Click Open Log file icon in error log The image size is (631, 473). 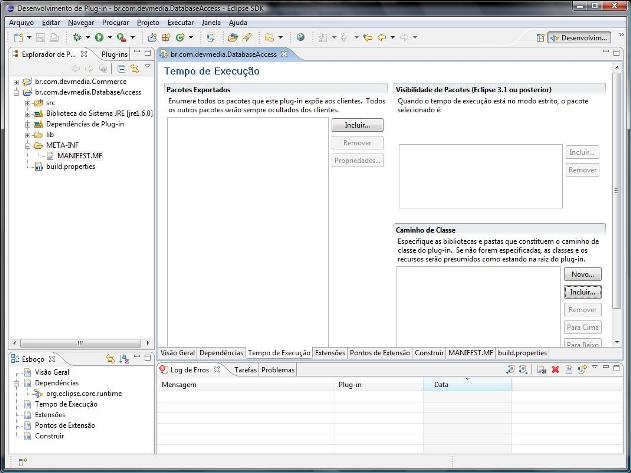pos(568,370)
